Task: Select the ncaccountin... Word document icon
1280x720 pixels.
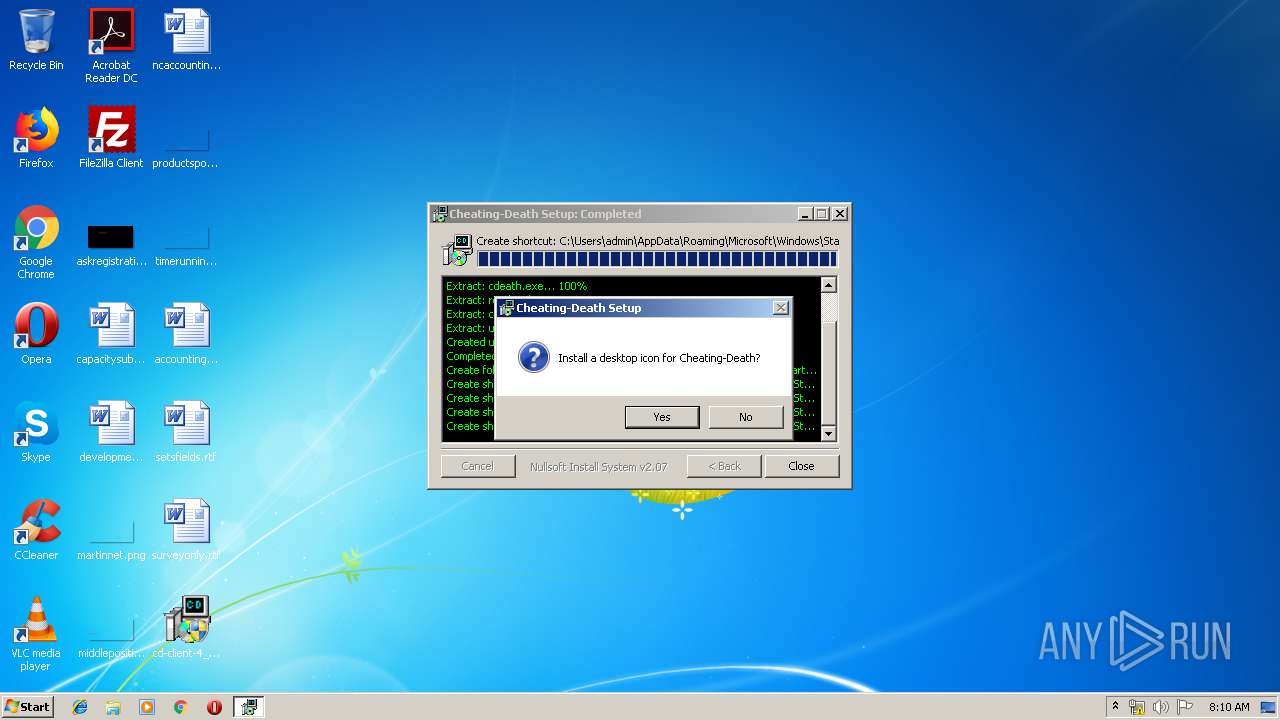Action: click(x=186, y=41)
